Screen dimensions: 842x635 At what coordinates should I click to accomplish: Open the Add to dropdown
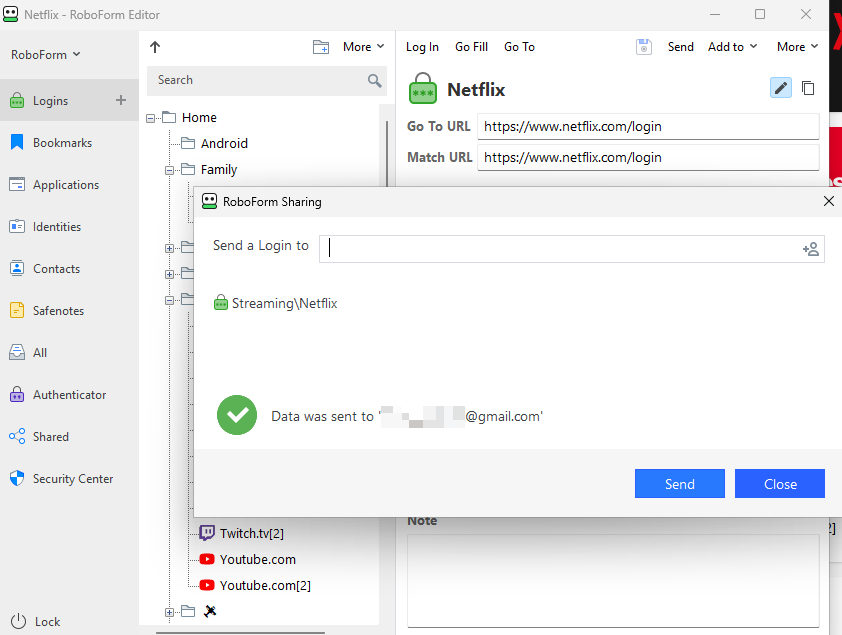732,47
